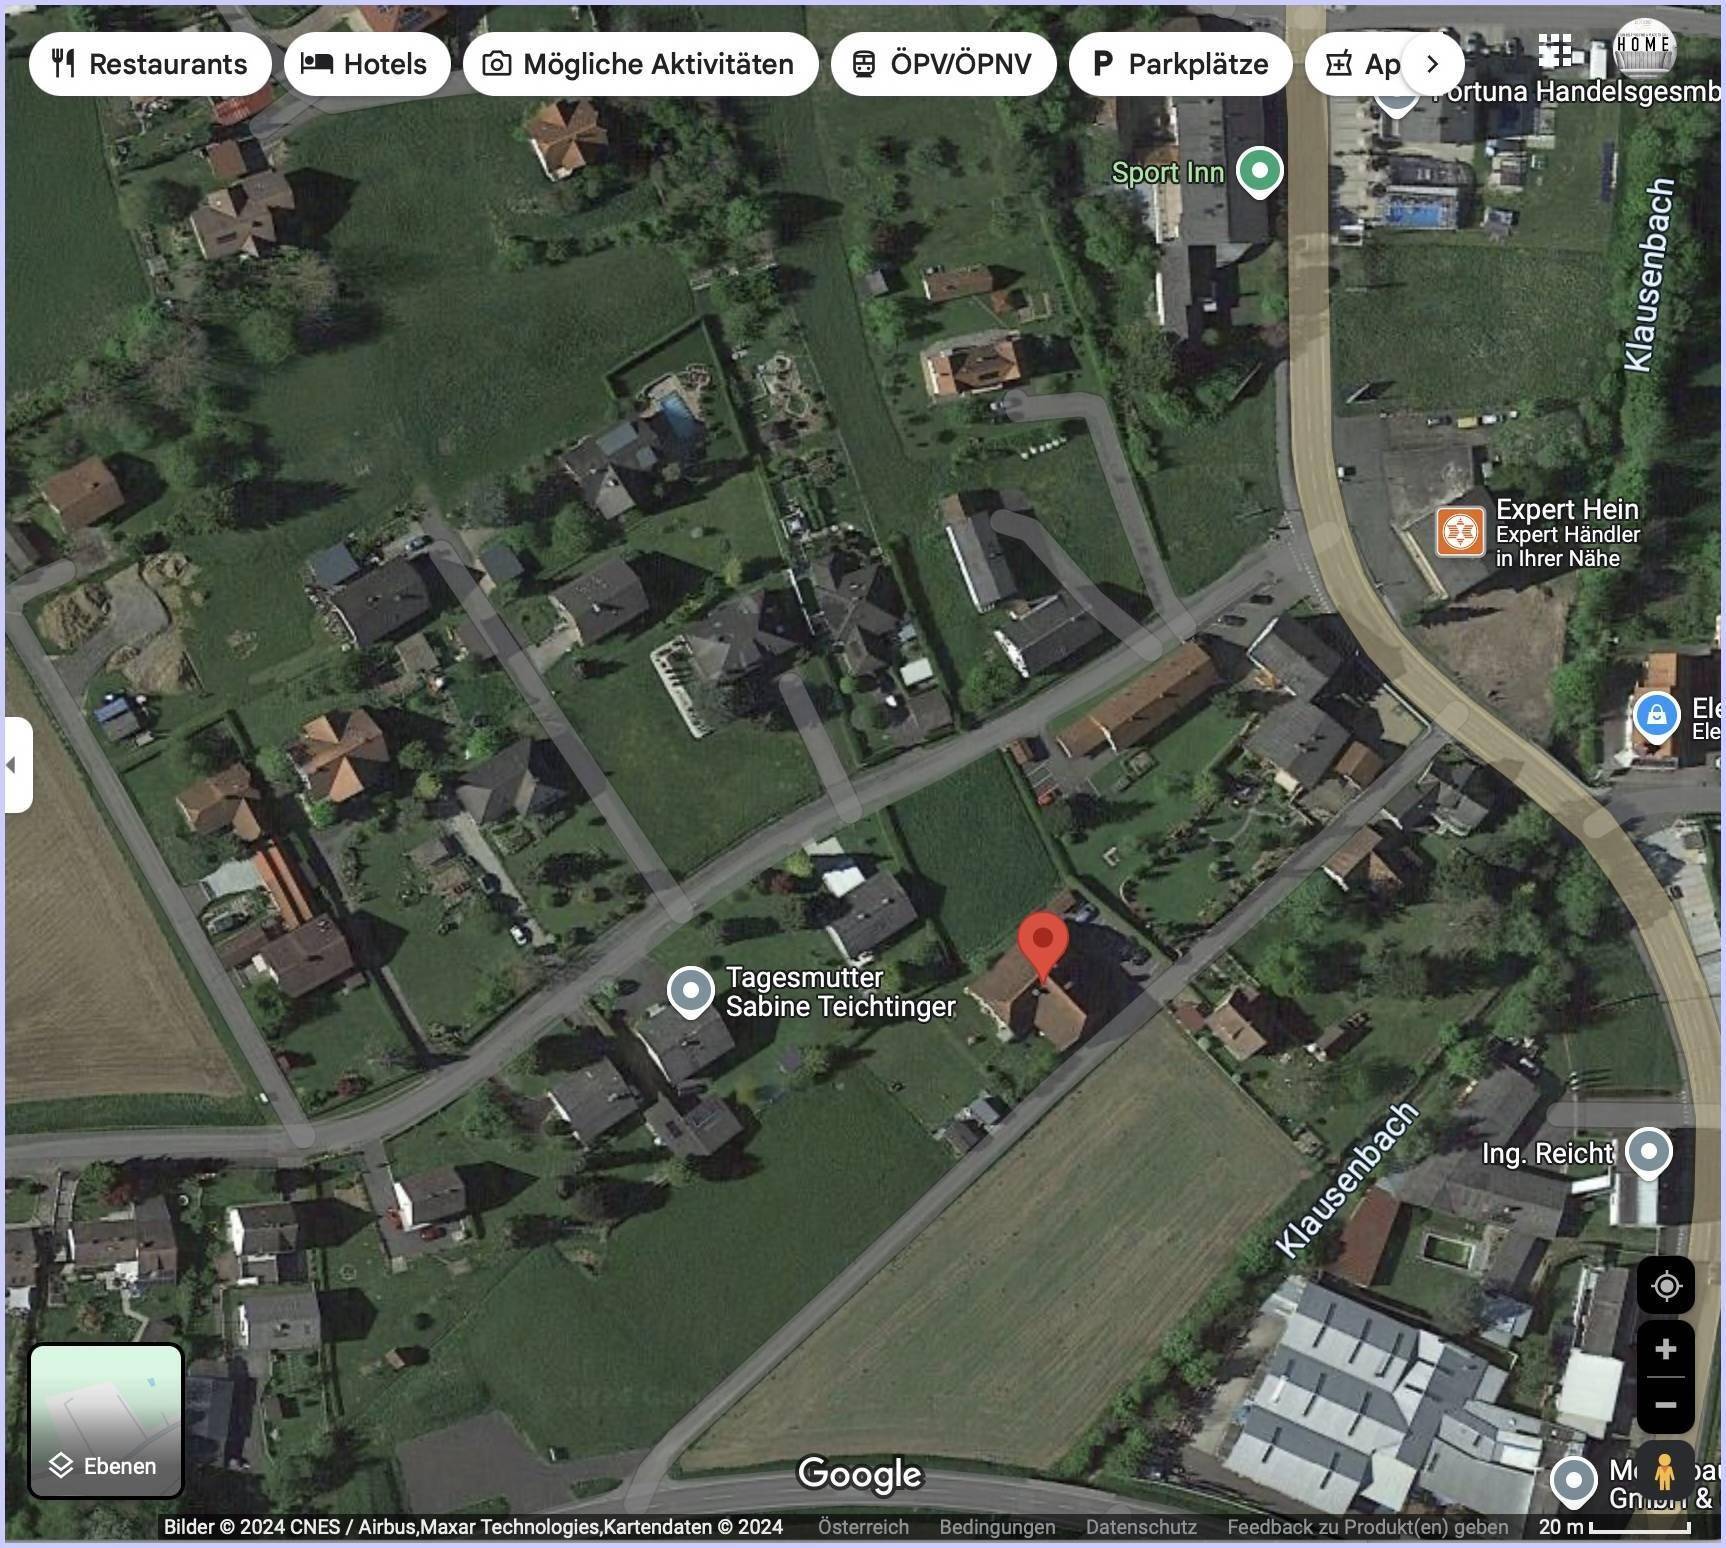Select the Hotels filter chip
Viewport: 1726px width, 1548px height.
point(367,64)
